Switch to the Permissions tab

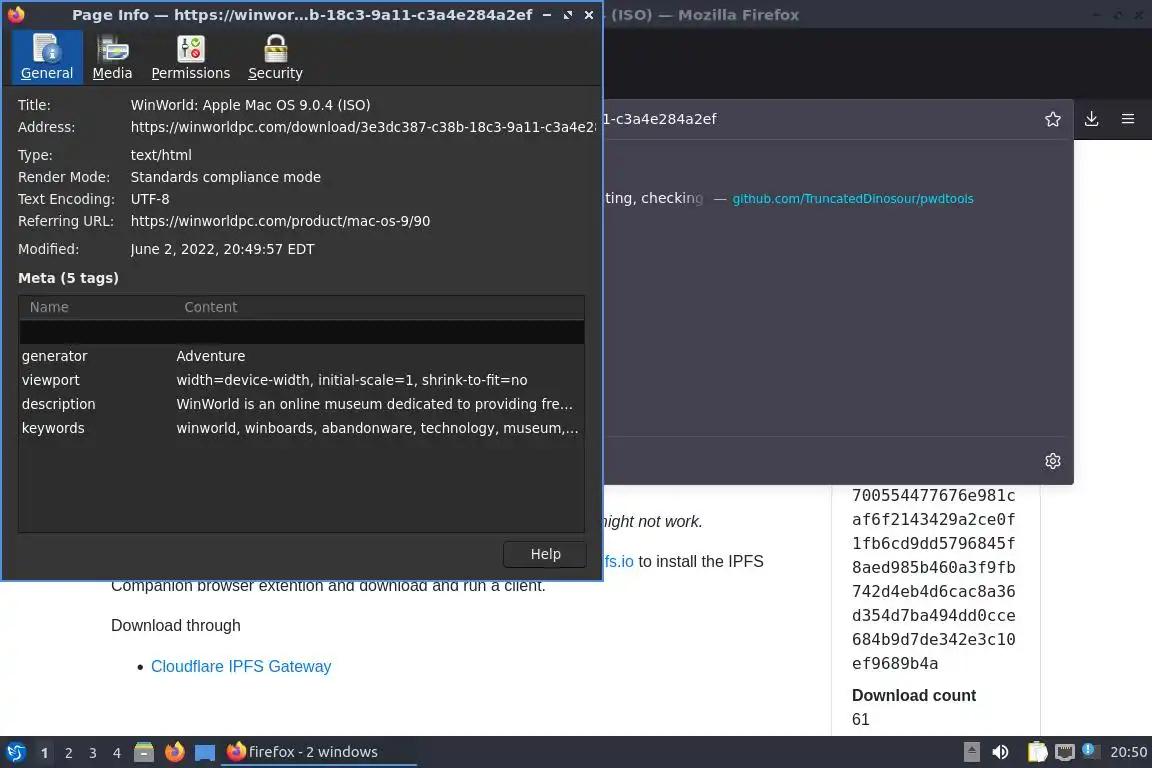pos(190,57)
